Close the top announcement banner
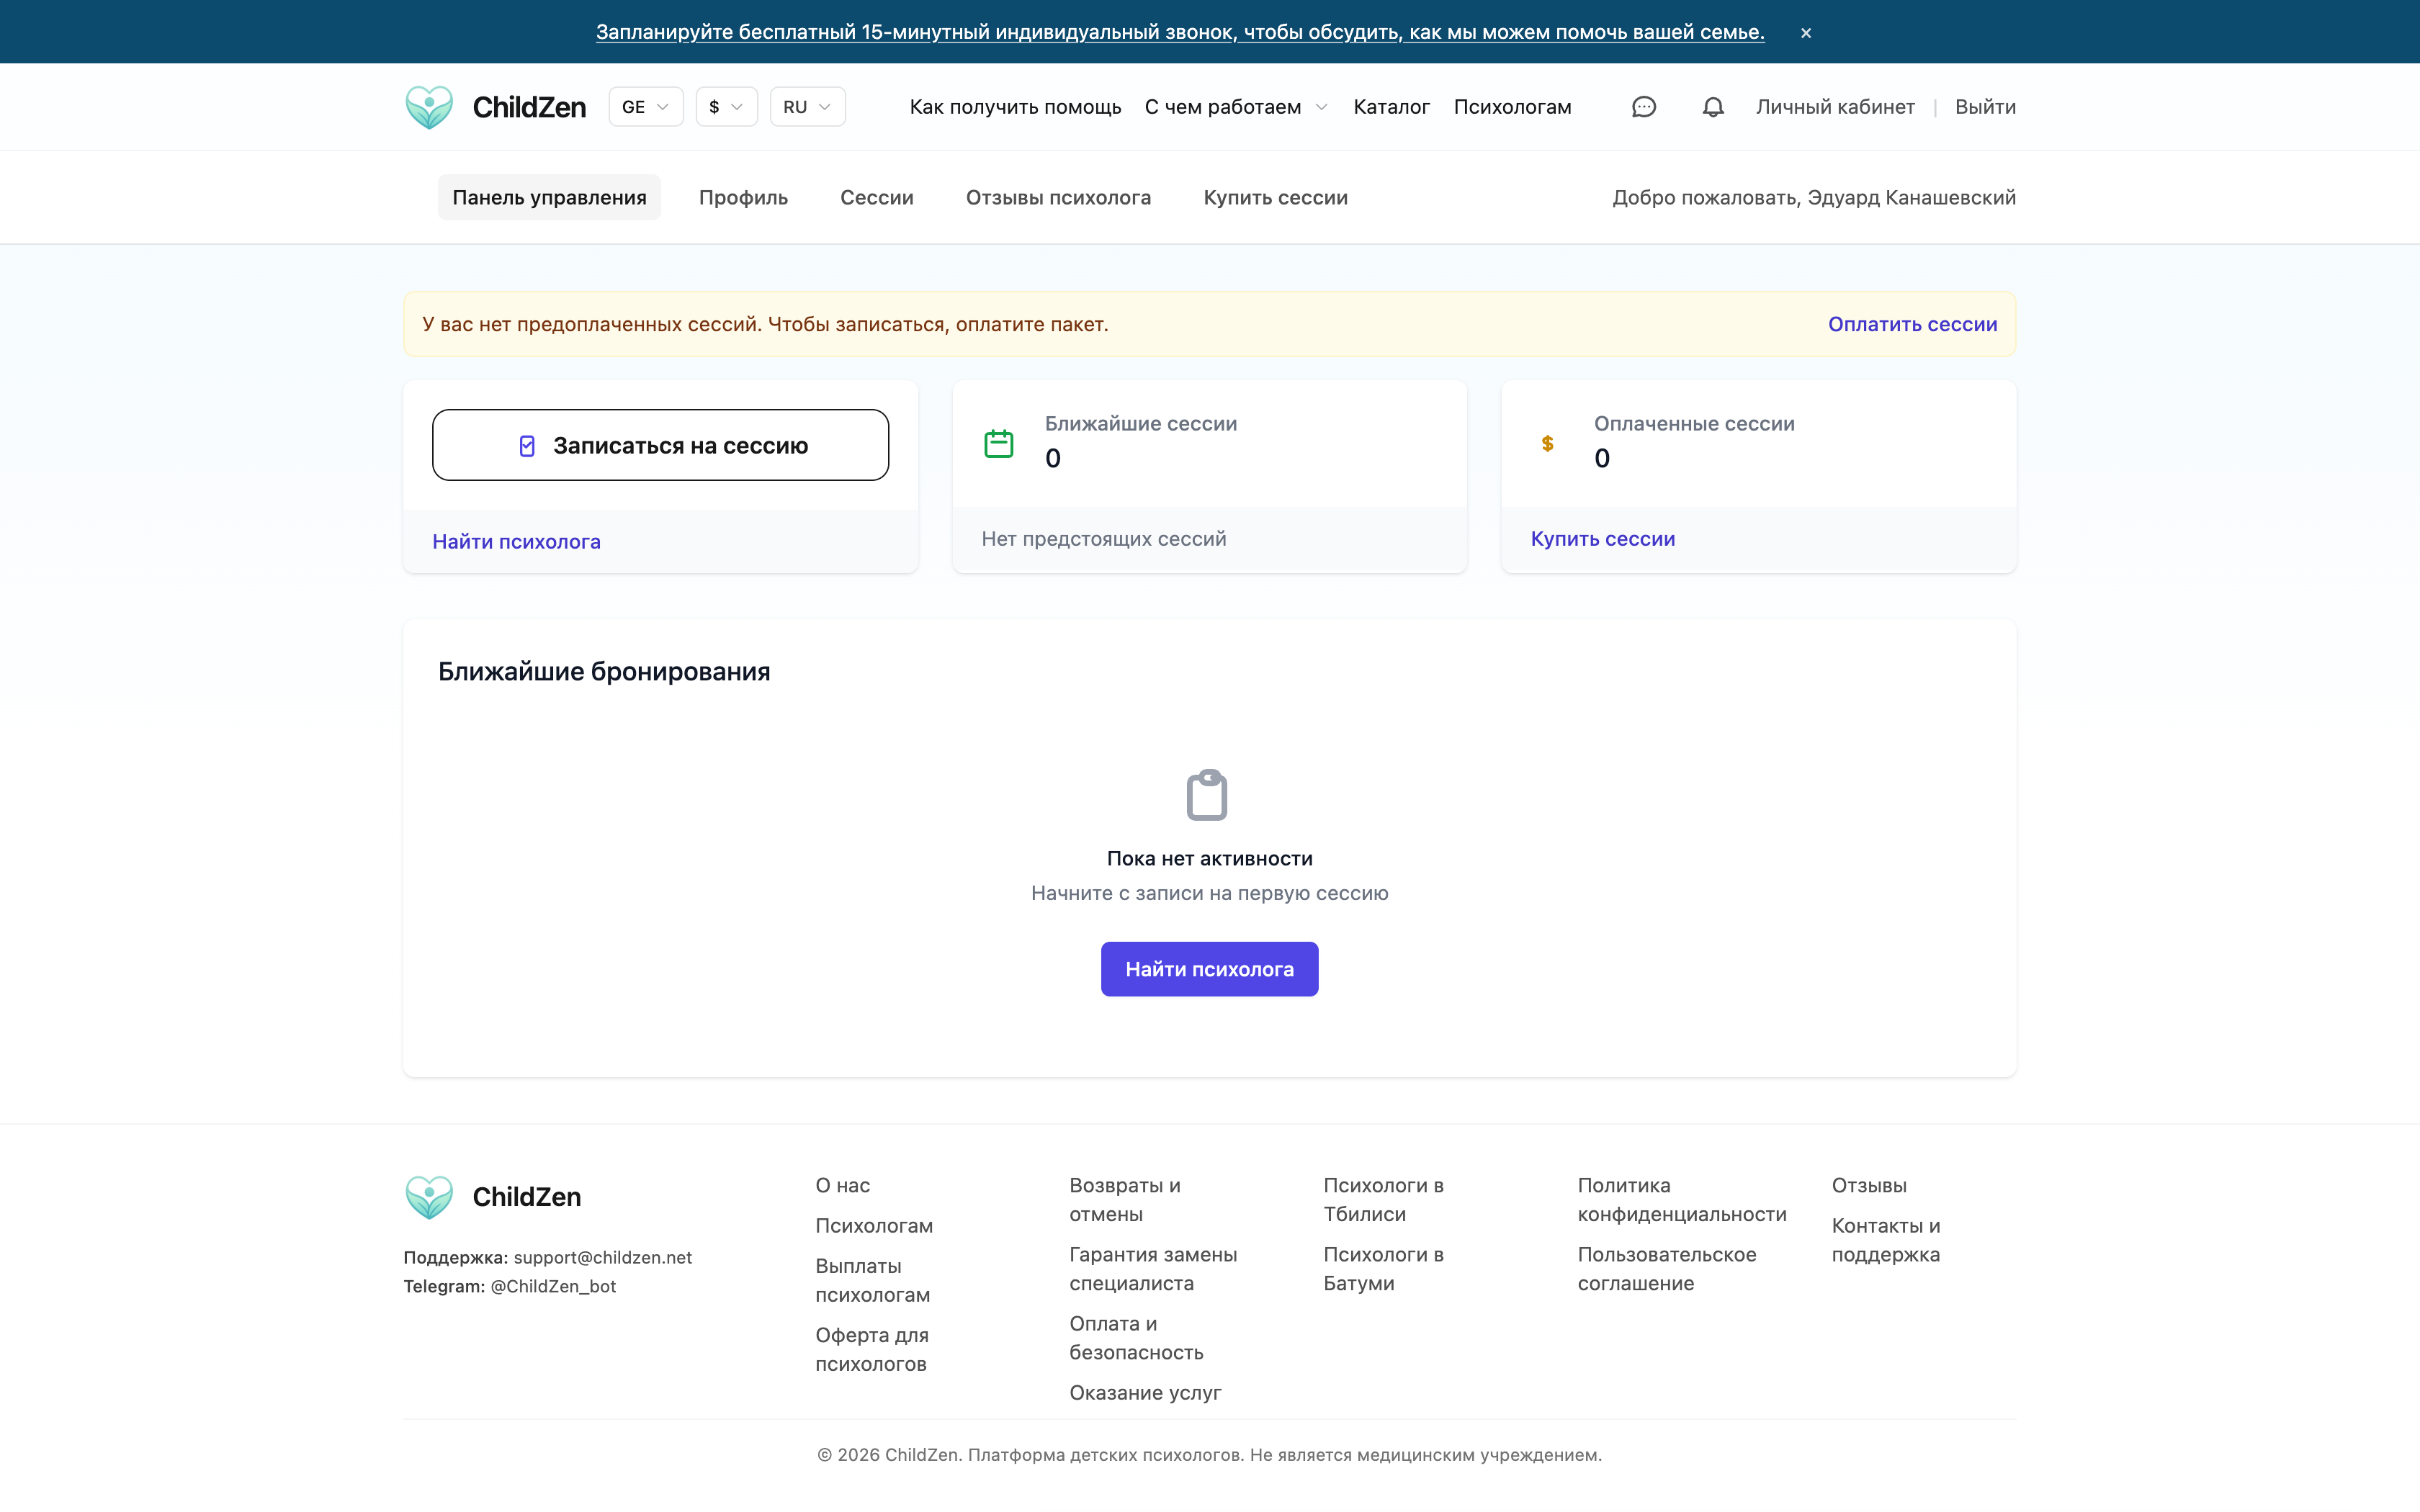Image resolution: width=2420 pixels, height=1512 pixels. pos(1805,33)
